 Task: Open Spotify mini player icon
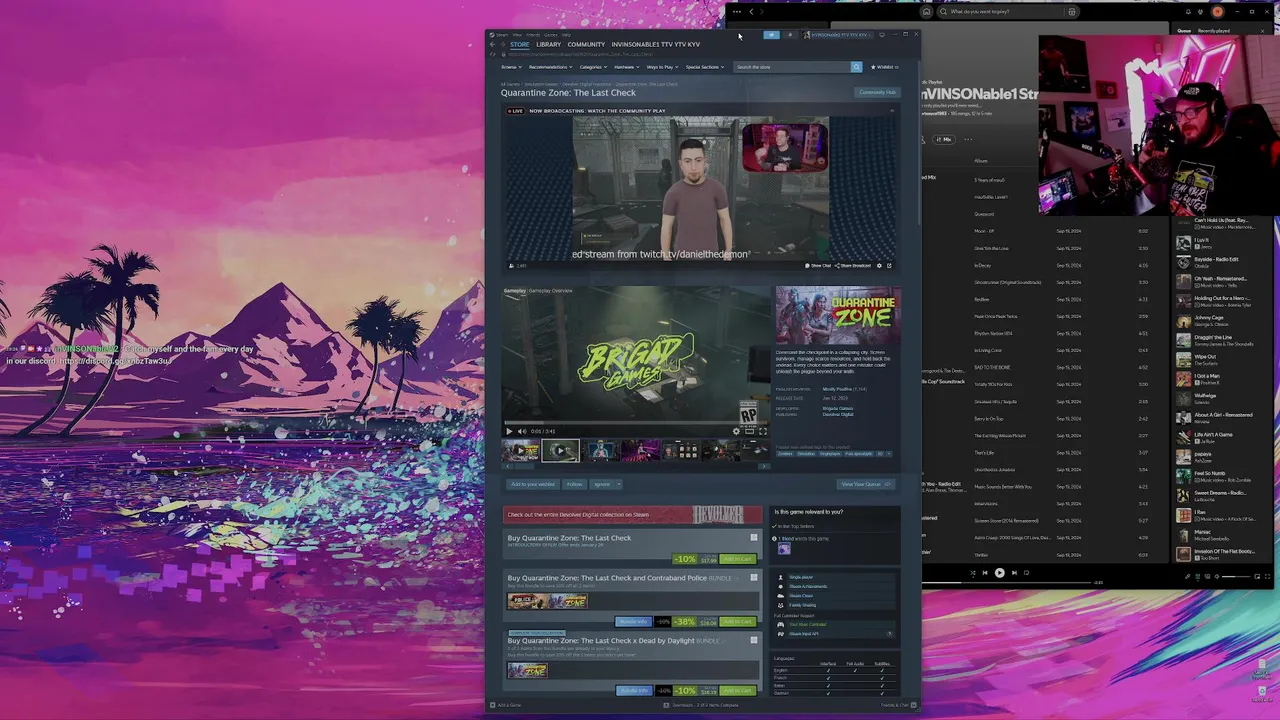click(x=1257, y=577)
